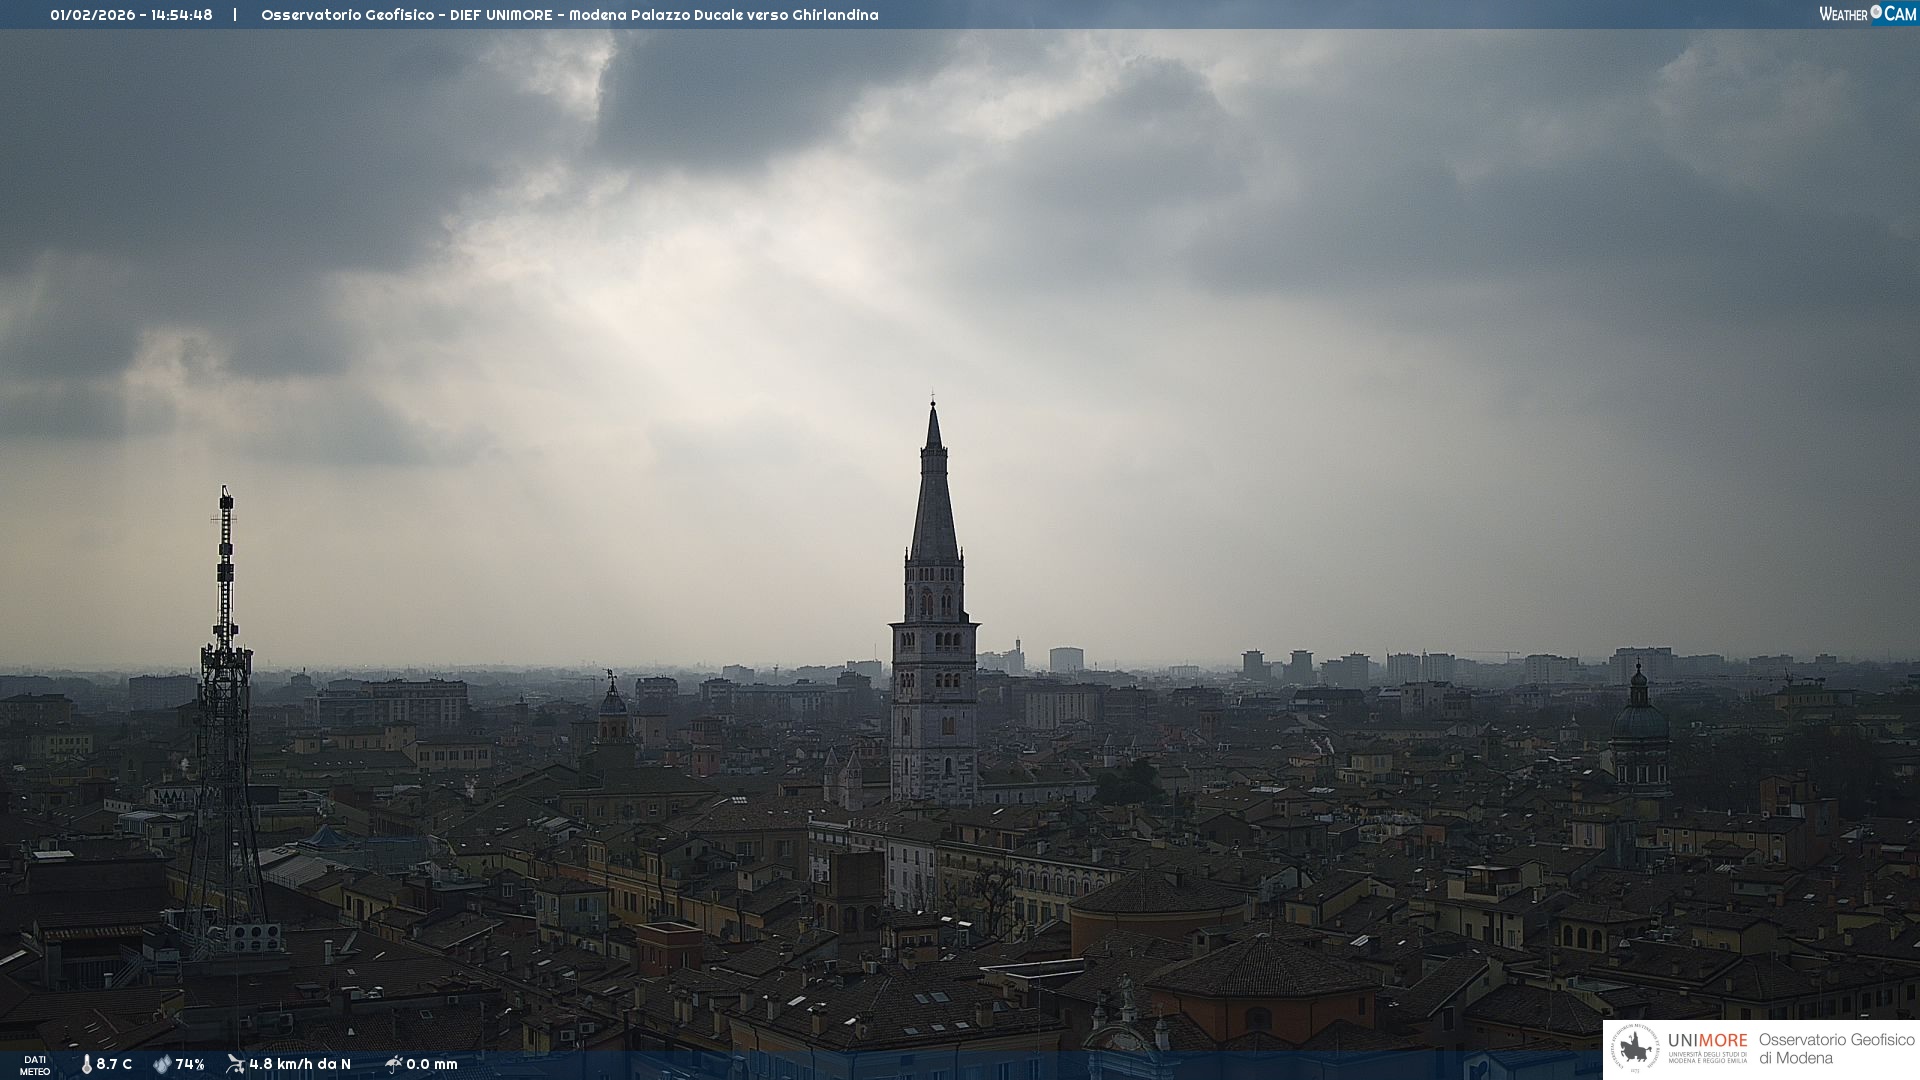Click the thermometer temperature icon
This screenshot has height=1080, width=1920.
(x=86, y=1064)
